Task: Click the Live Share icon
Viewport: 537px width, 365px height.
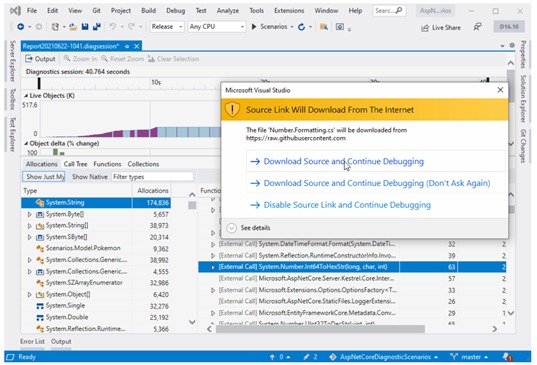Action: coord(425,28)
